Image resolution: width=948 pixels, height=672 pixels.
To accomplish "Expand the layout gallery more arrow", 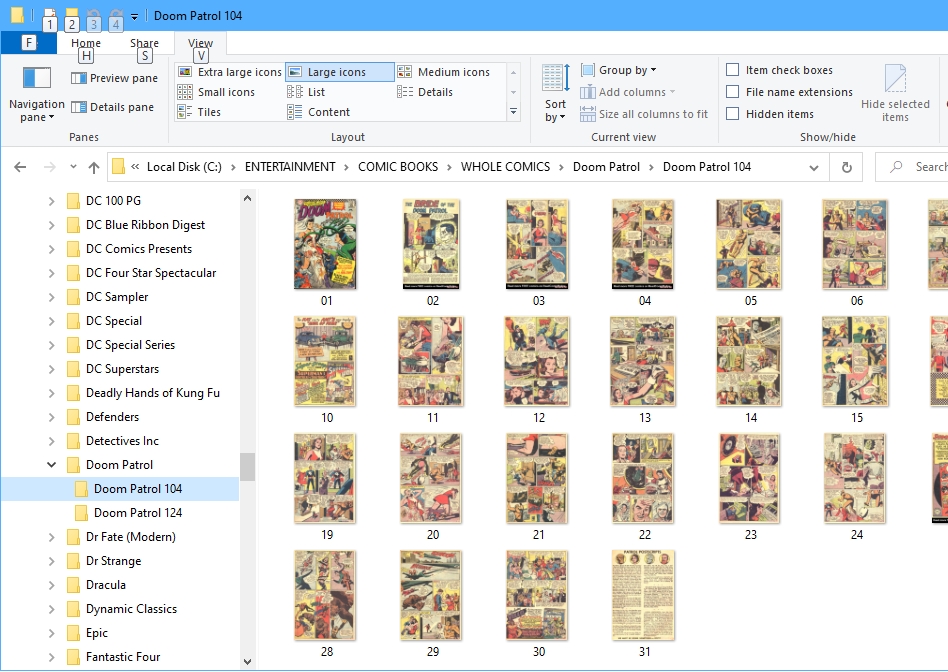I will point(513,112).
